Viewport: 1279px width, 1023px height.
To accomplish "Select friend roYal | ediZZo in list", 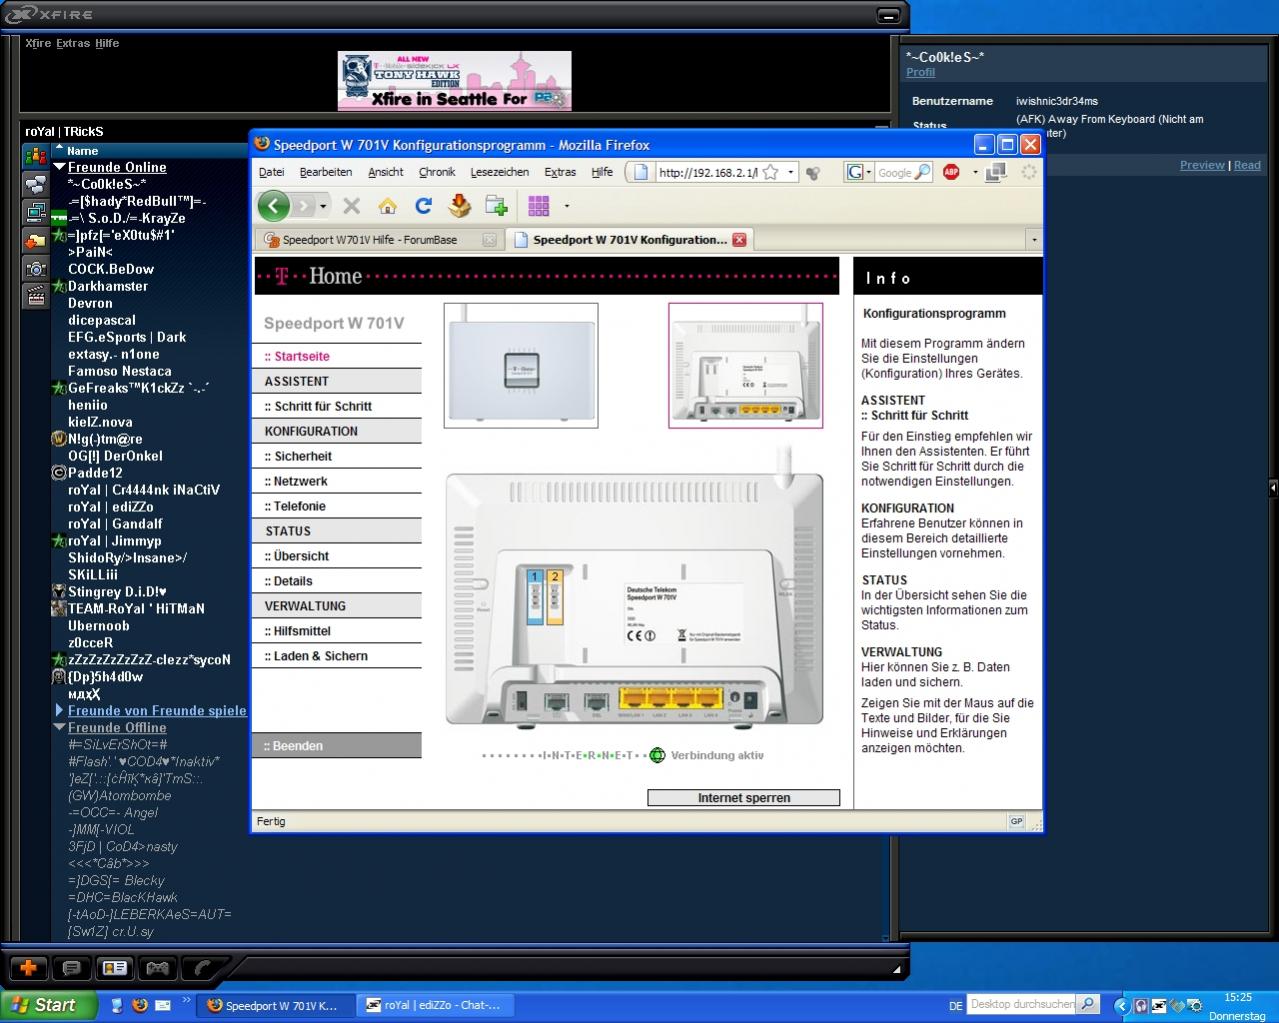I will pyautogui.click(x=111, y=507).
